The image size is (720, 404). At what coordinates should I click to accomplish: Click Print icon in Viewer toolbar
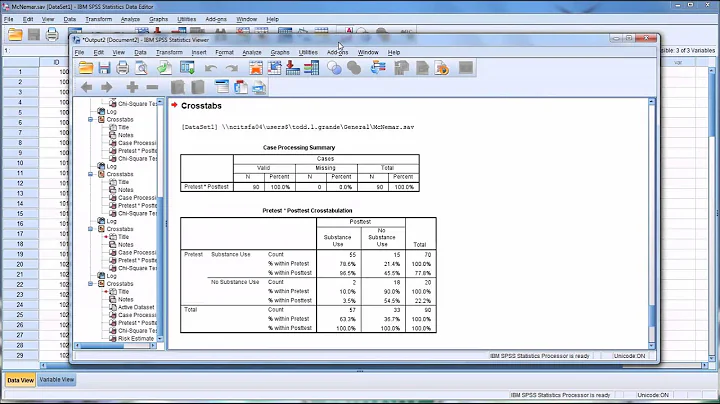click(x=122, y=68)
